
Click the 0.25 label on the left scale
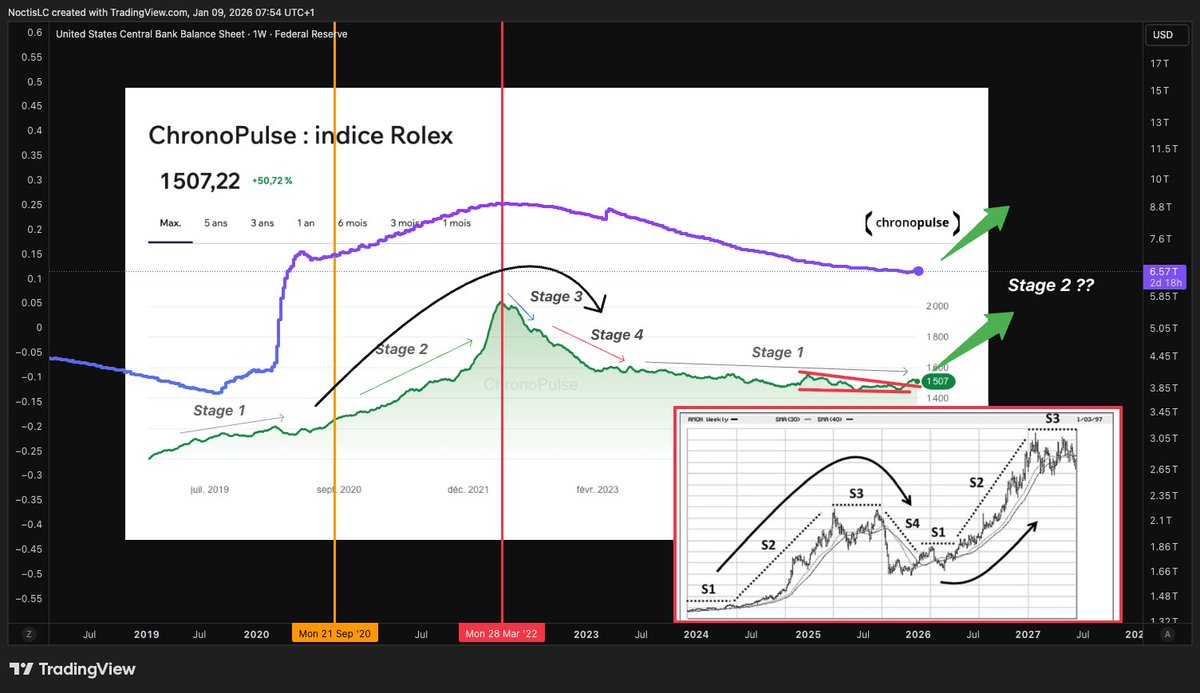pyautogui.click(x=31, y=204)
